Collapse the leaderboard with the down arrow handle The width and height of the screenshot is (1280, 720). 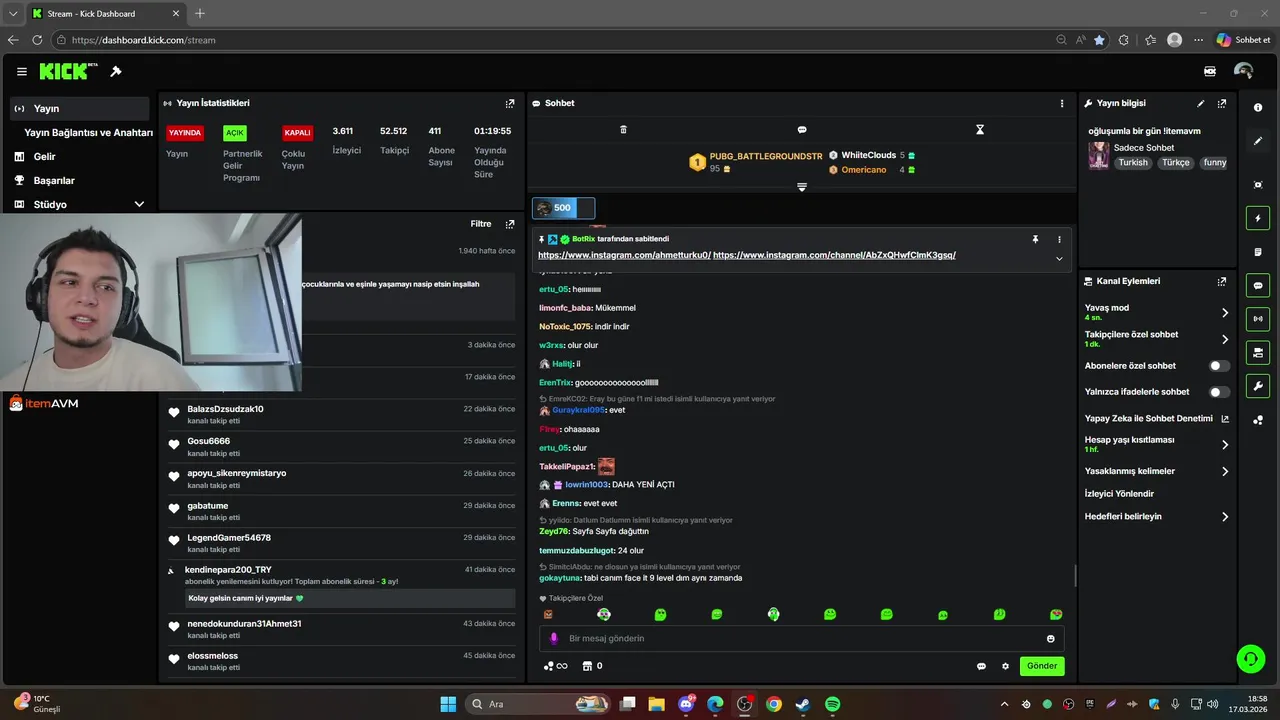coord(801,187)
